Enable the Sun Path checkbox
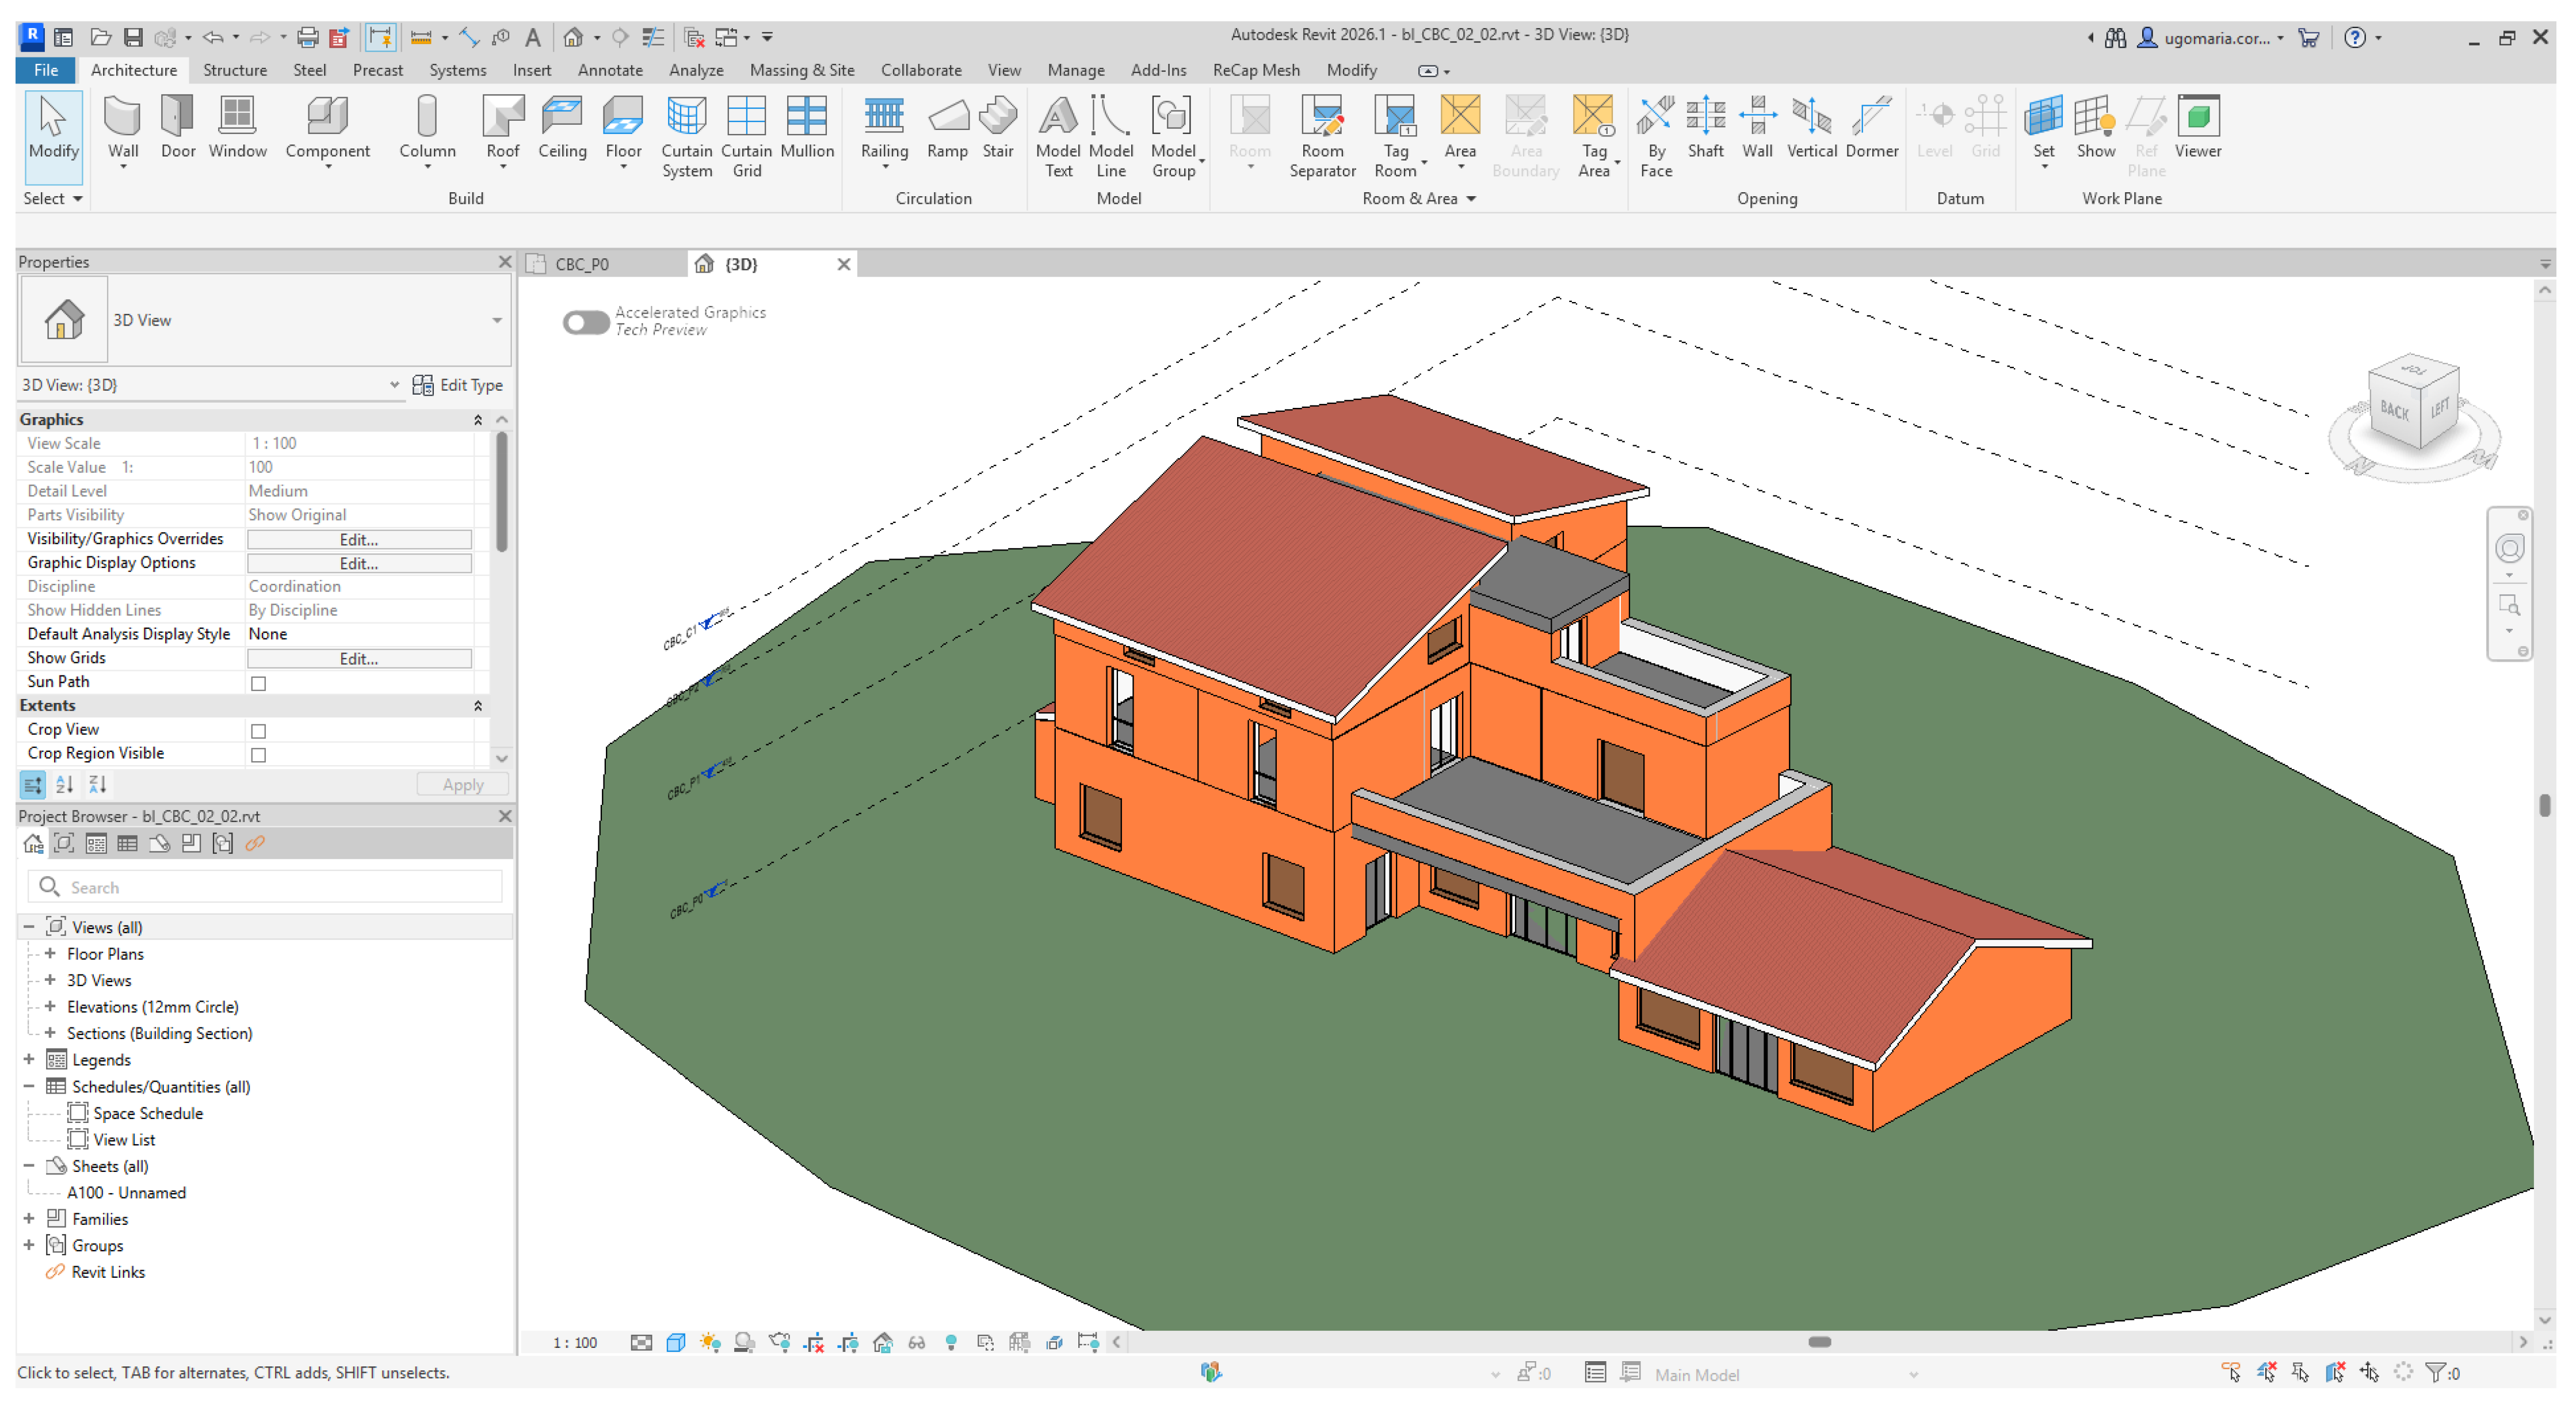Image resolution: width=2576 pixels, height=1402 pixels. (x=258, y=683)
